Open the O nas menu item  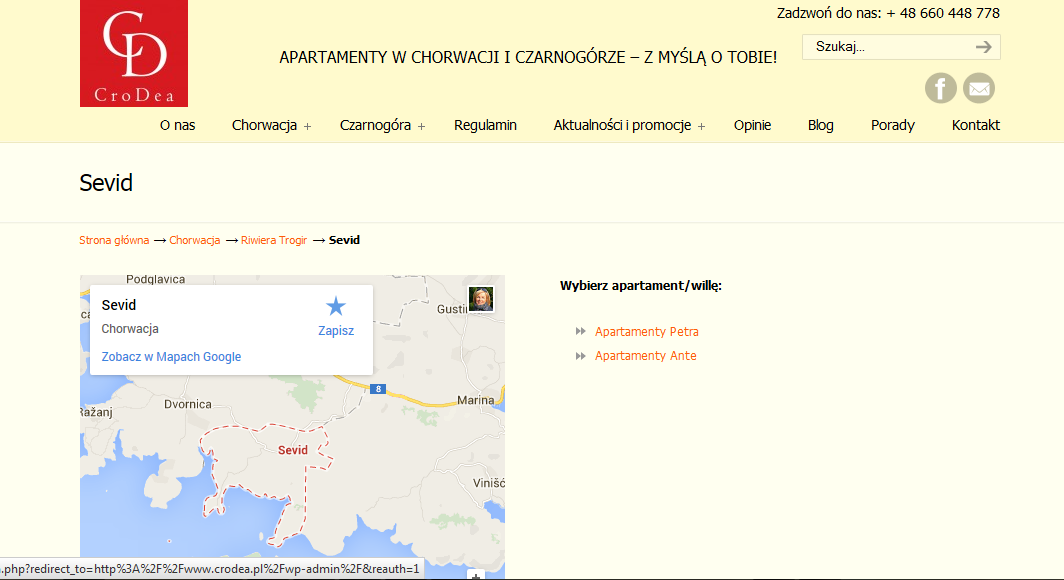coord(177,125)
